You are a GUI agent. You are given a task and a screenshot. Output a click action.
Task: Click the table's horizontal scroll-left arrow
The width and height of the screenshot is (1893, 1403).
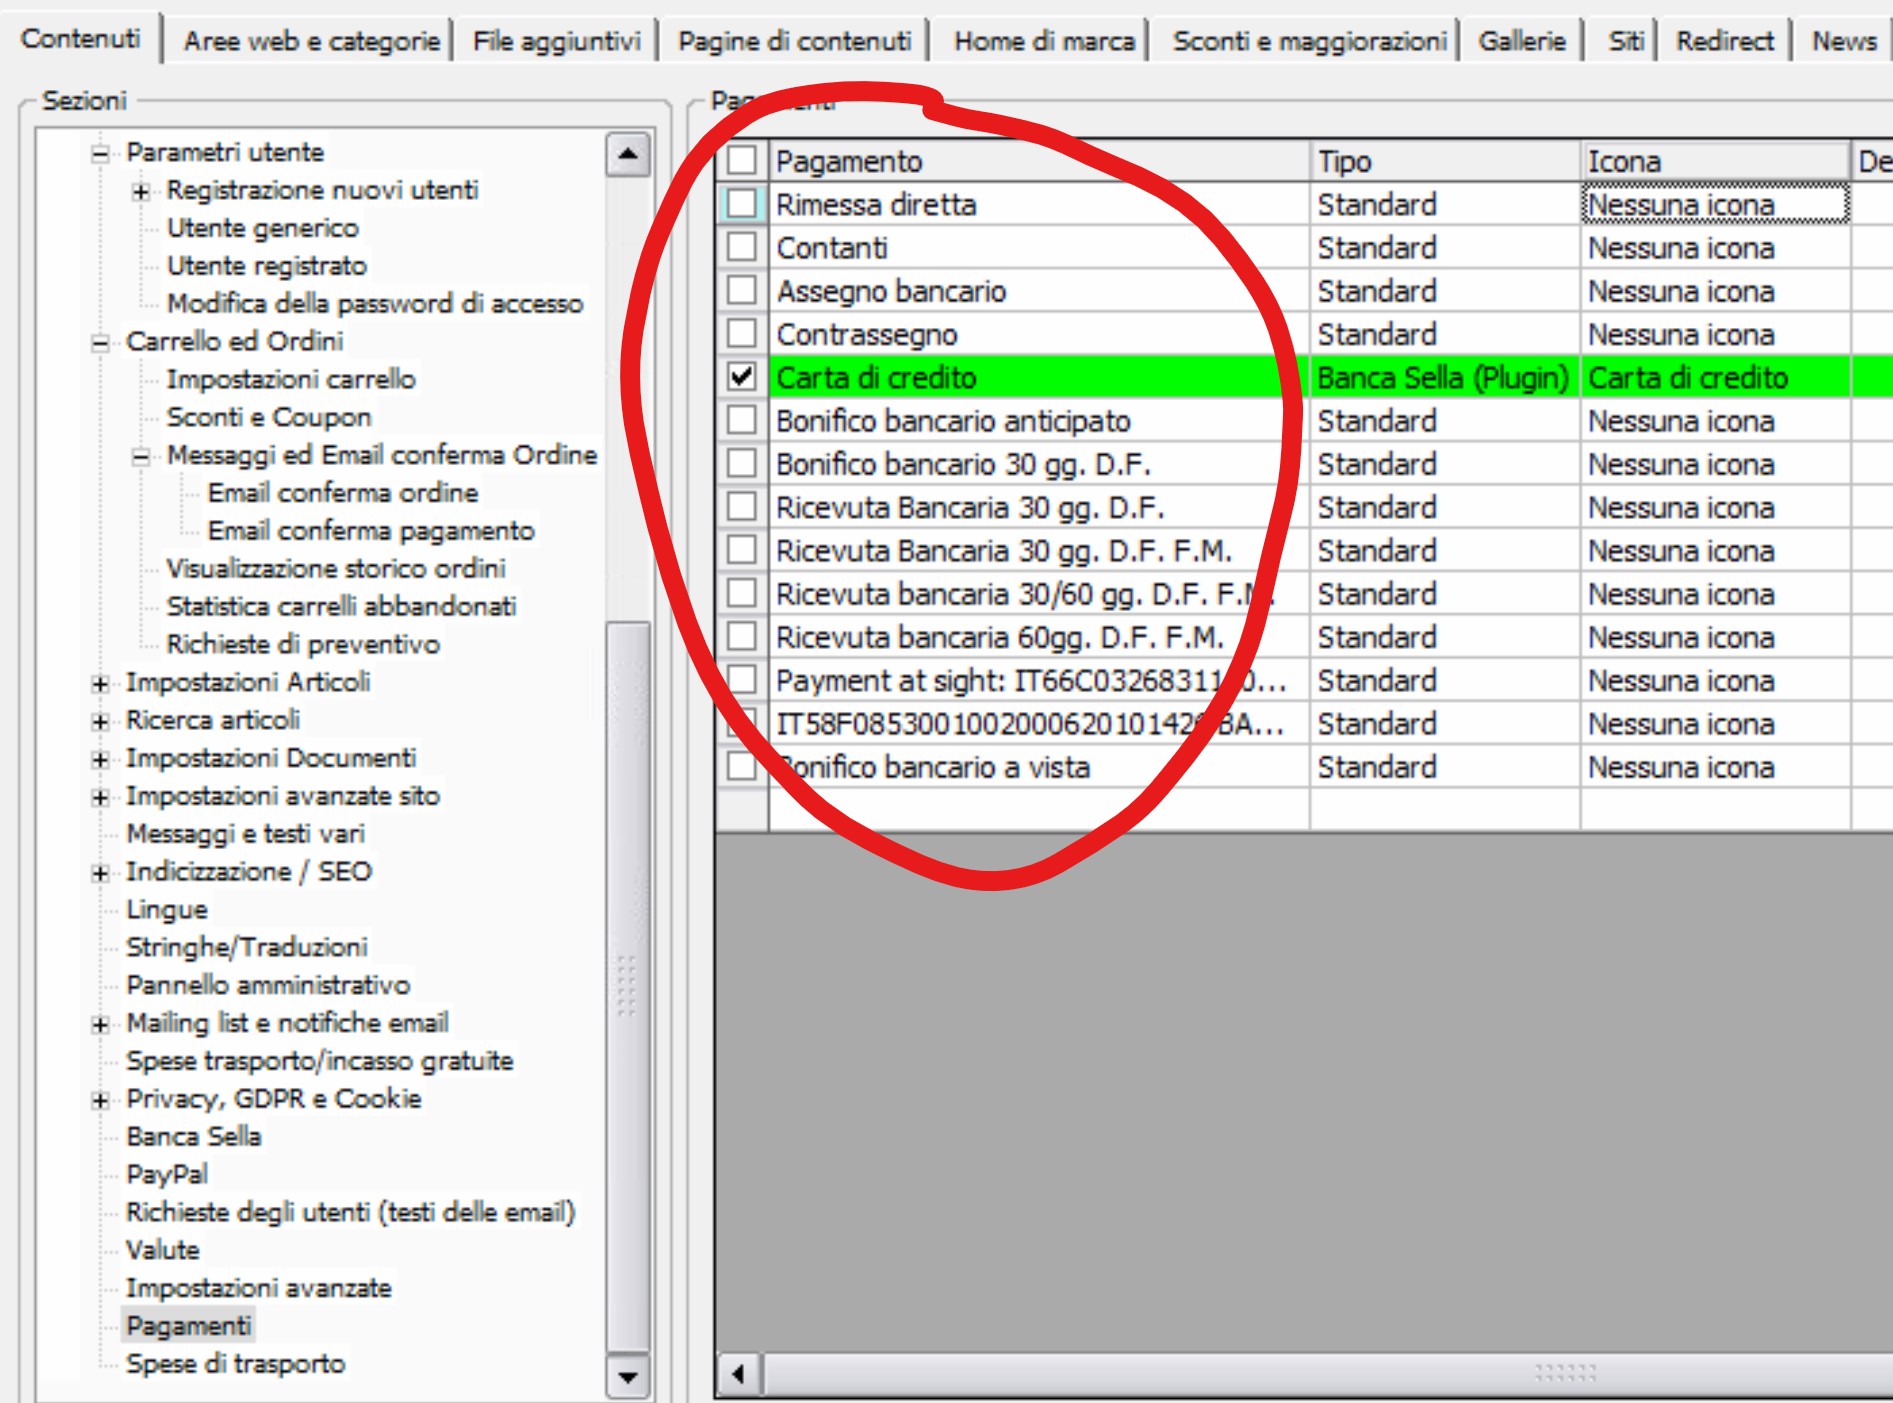click(x=739, y=1374)
